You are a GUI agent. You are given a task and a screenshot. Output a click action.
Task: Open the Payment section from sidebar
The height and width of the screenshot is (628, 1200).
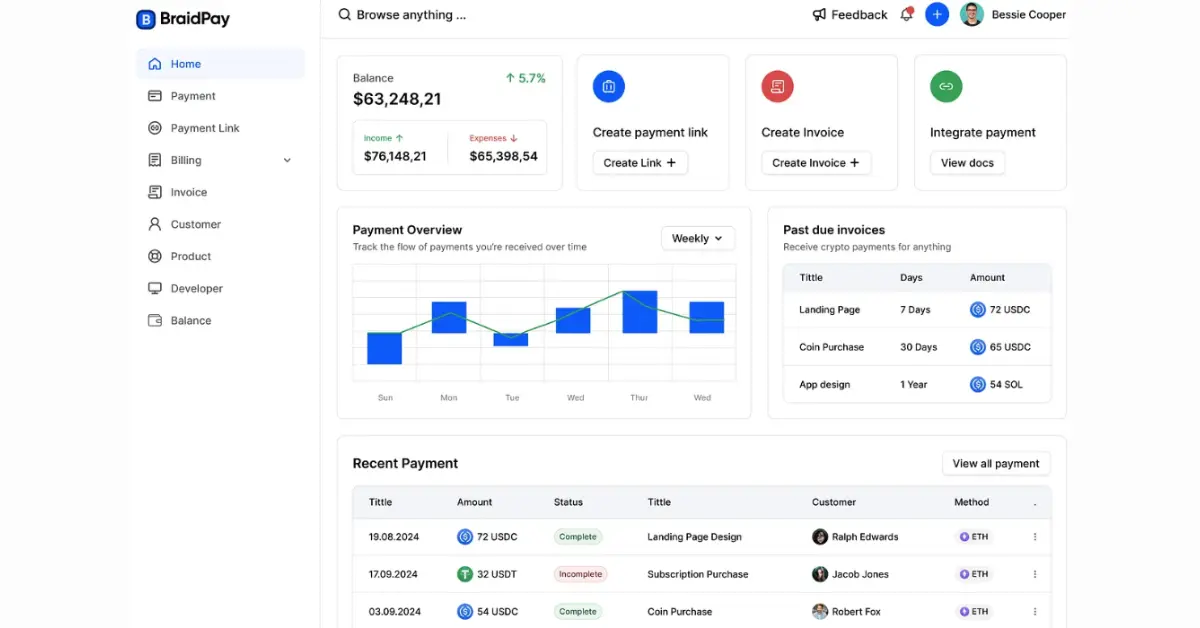(191, 95)
